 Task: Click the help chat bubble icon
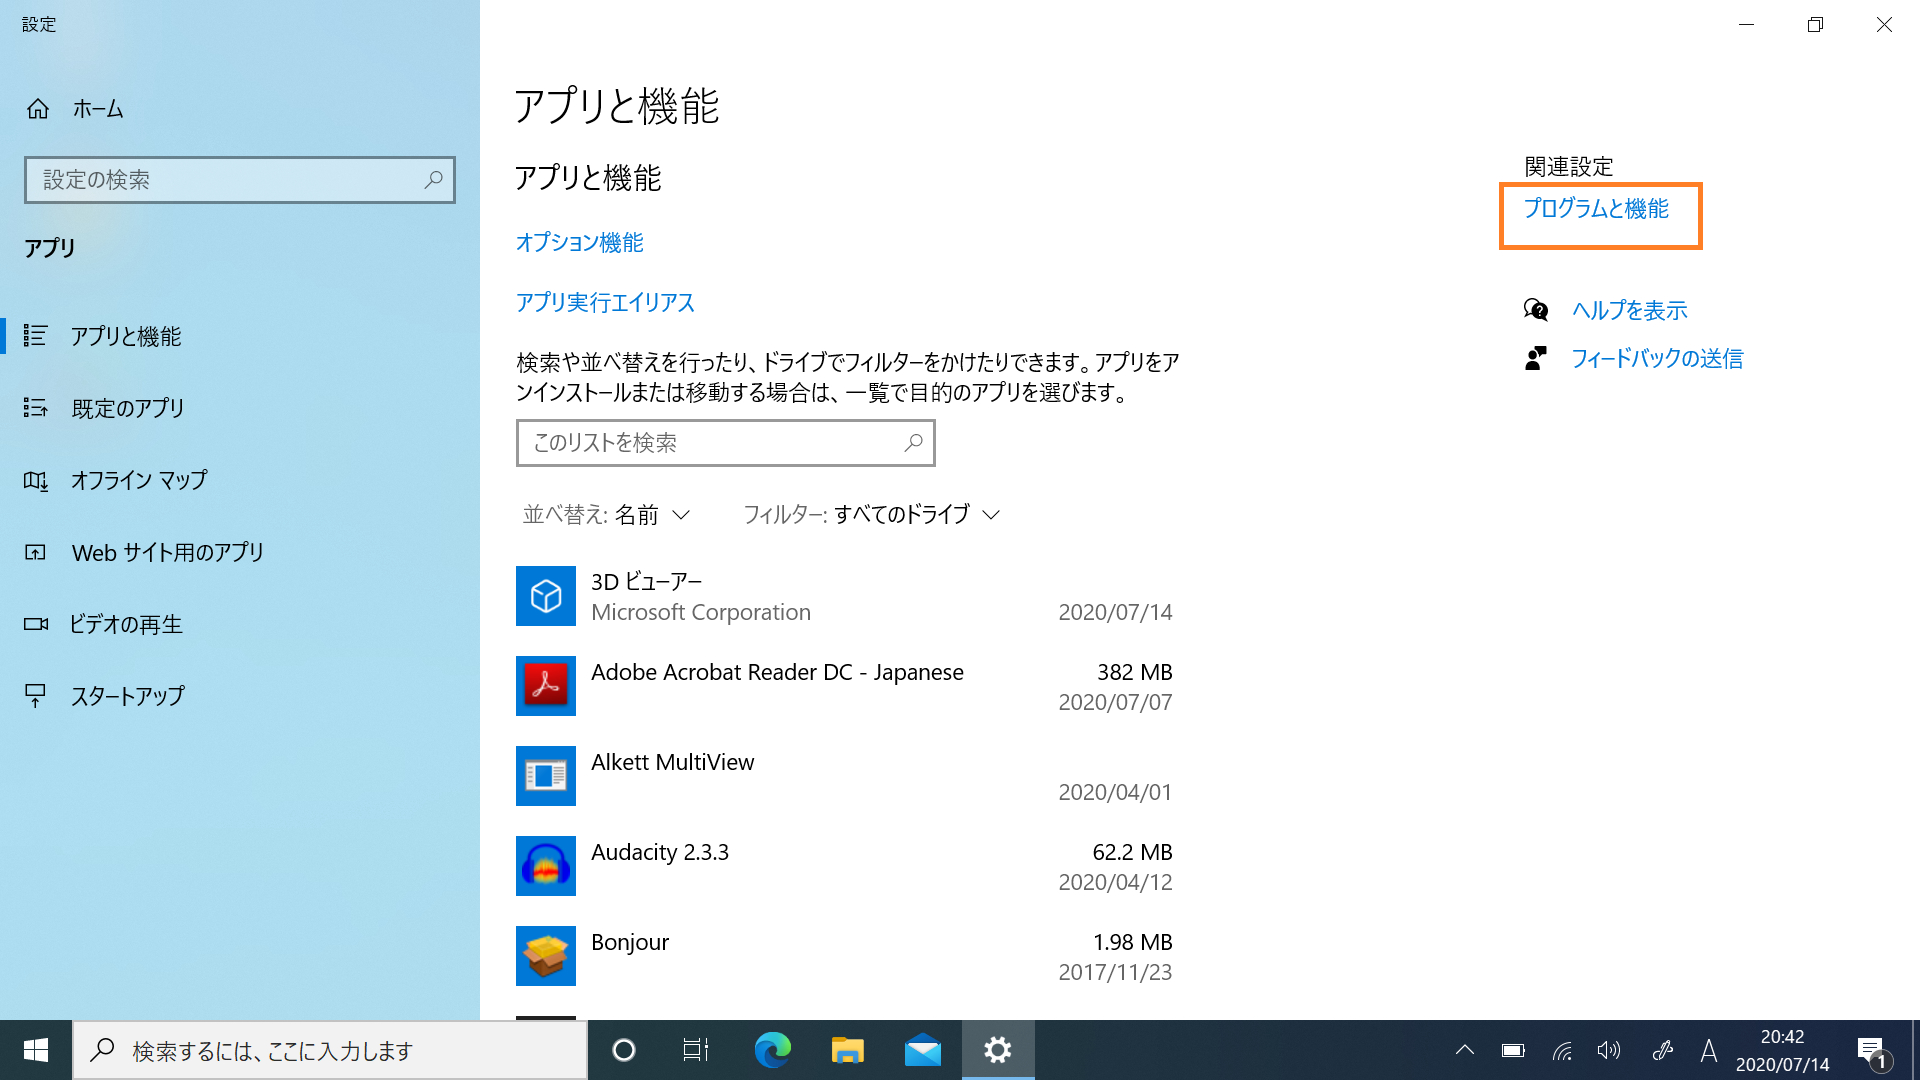(x=1536, y=310)
